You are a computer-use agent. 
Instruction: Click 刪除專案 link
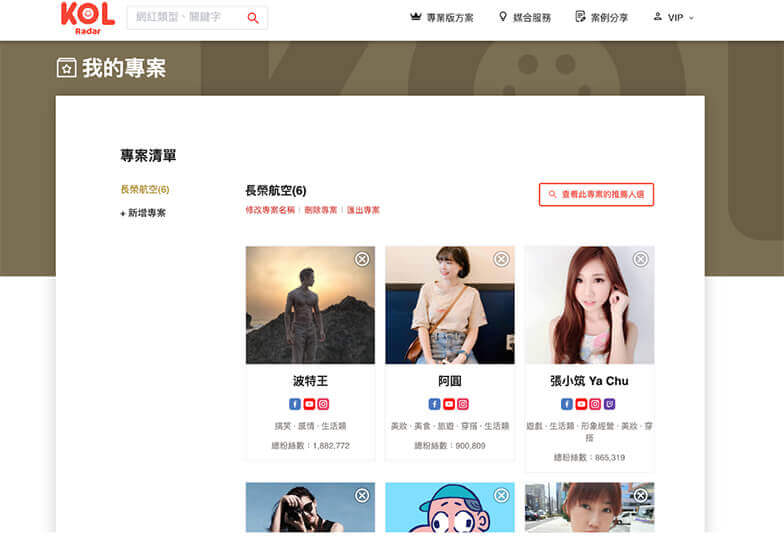point(320,210)
